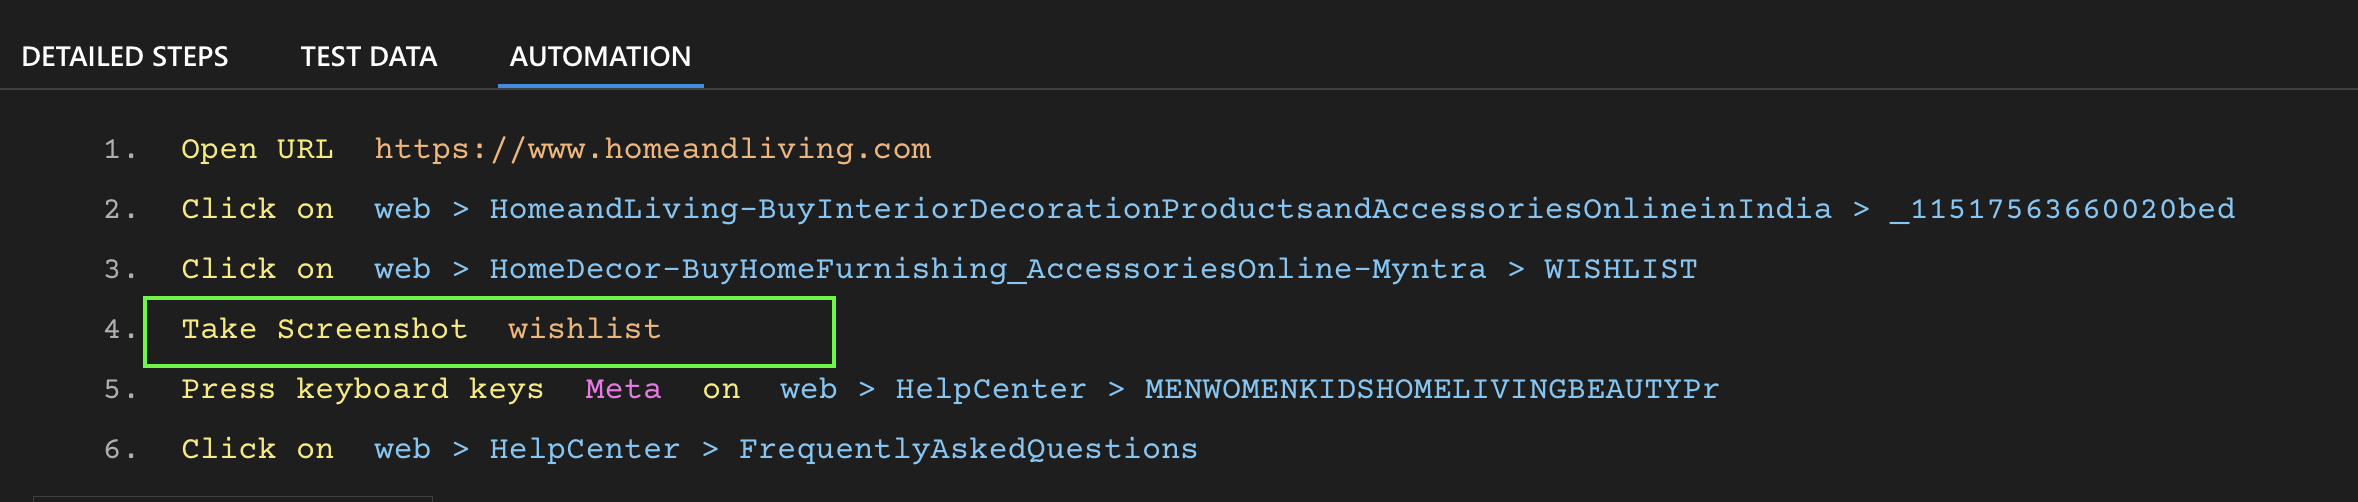2358x502 pixels.
Task: Click step number 1 in the list
Action: [119, 149]
